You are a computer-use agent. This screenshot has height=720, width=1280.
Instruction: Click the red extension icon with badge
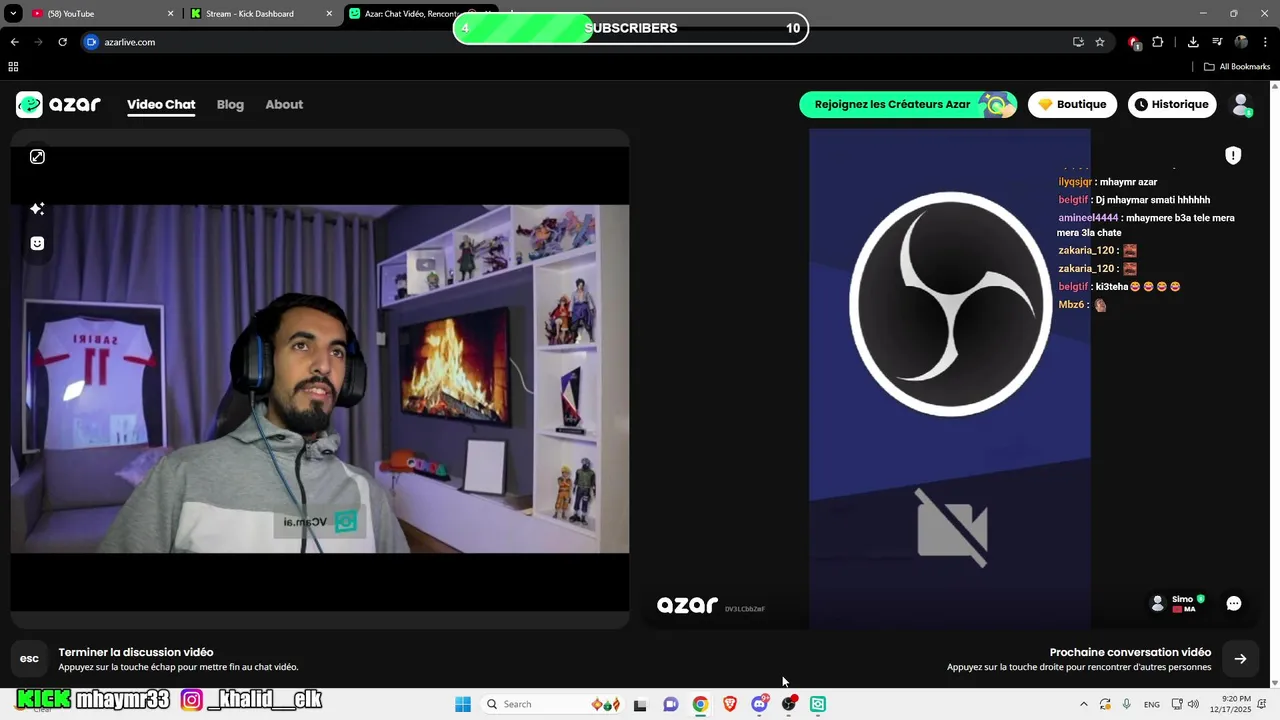1134,43
